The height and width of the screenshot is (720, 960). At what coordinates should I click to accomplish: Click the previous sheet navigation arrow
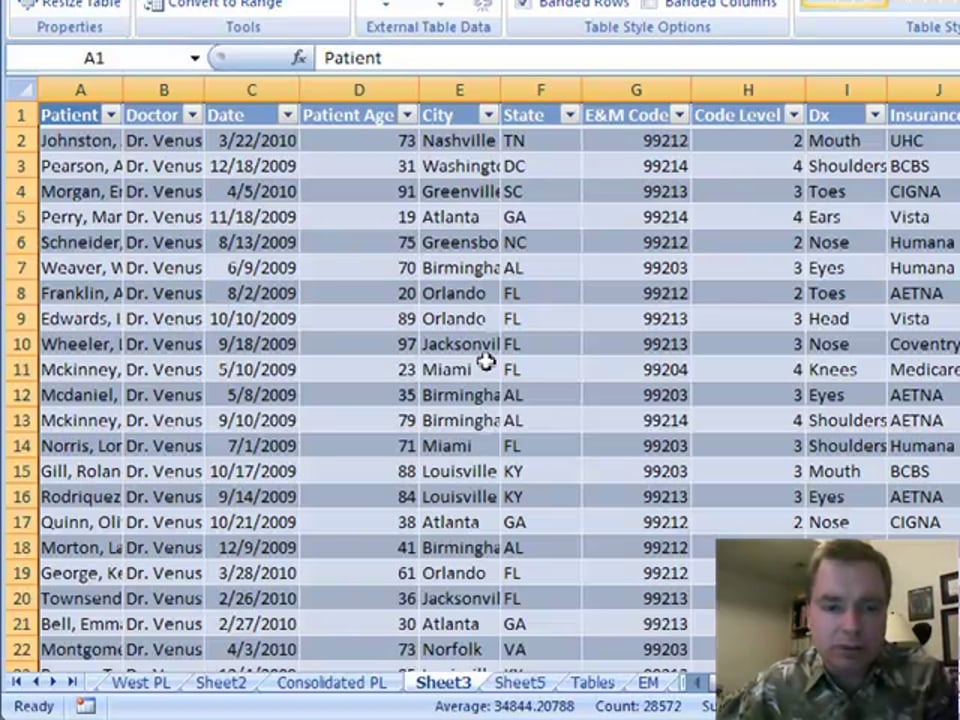(36, 682)
